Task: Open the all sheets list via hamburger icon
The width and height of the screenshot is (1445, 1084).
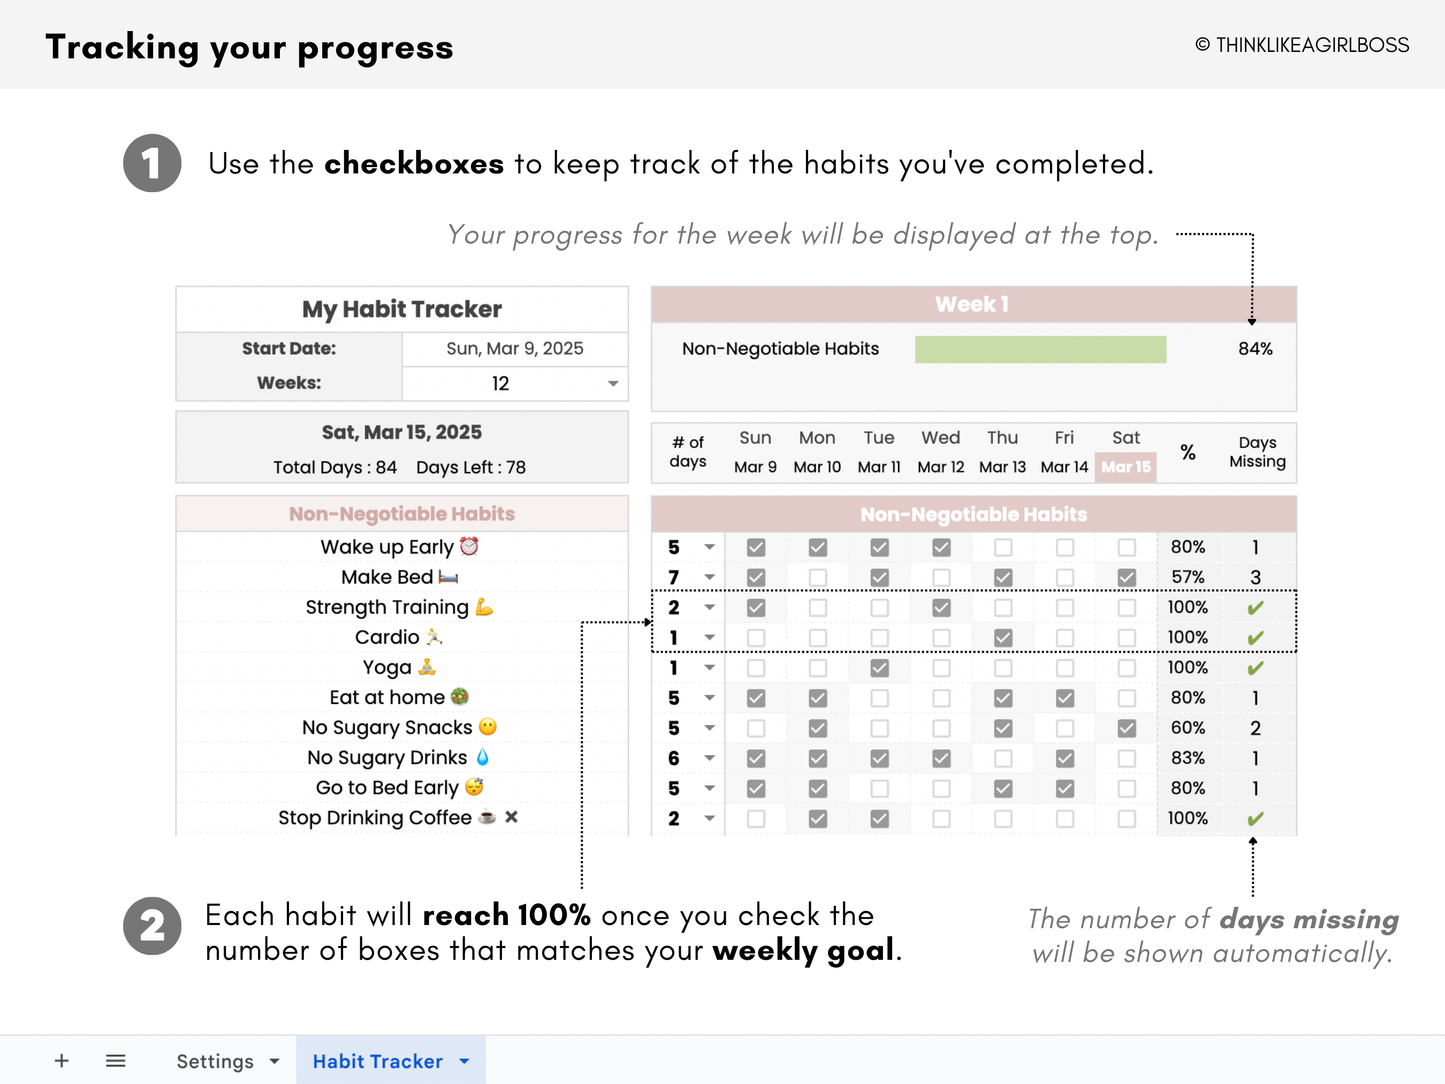Action: click(x=115, y=1060)
